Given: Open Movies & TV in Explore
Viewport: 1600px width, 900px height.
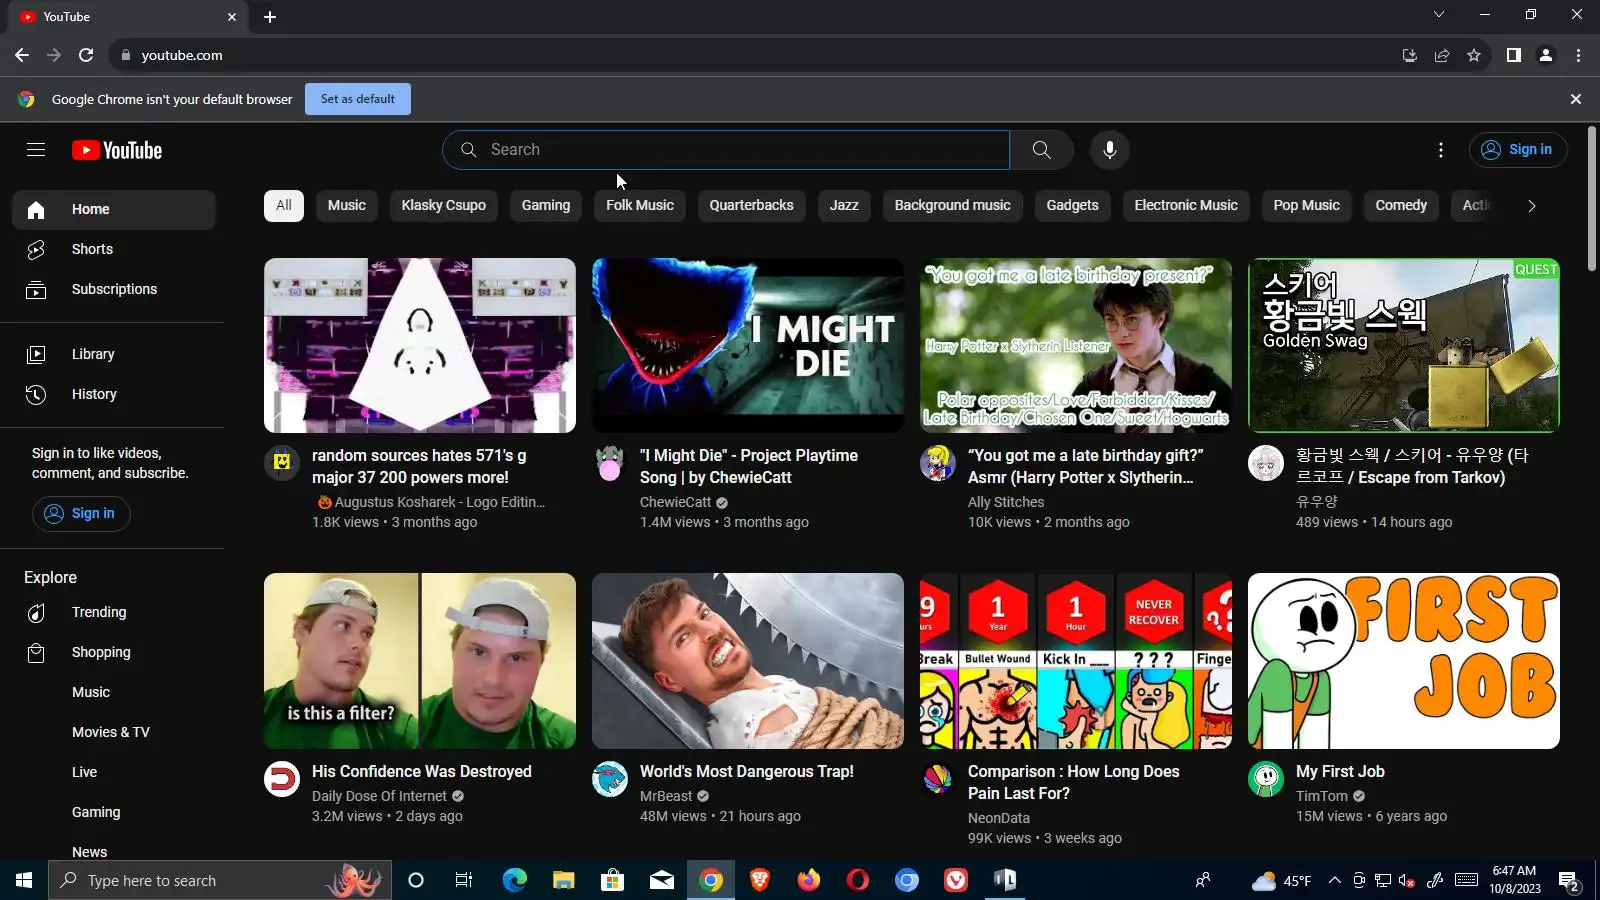Looking at the screenshot, I should (x=114, y=733).
